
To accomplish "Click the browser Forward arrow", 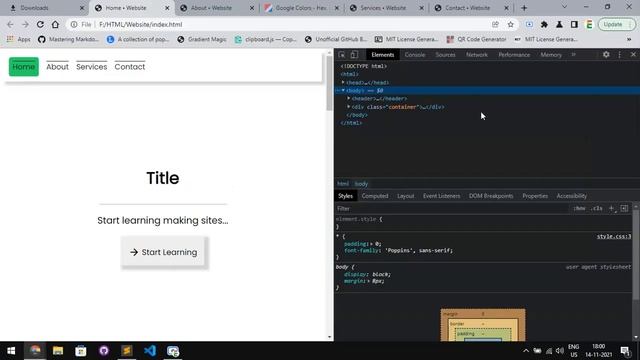I will pyautogui.click(x=25, y=24).
